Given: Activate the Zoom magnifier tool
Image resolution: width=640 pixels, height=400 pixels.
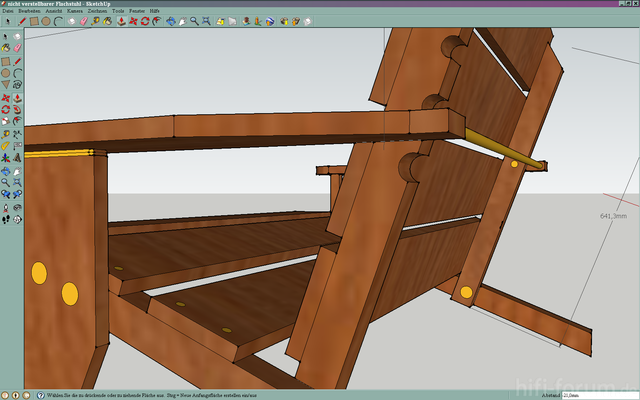Looking at the screenshot, I should pyautogui.click(x=194, y=21).
